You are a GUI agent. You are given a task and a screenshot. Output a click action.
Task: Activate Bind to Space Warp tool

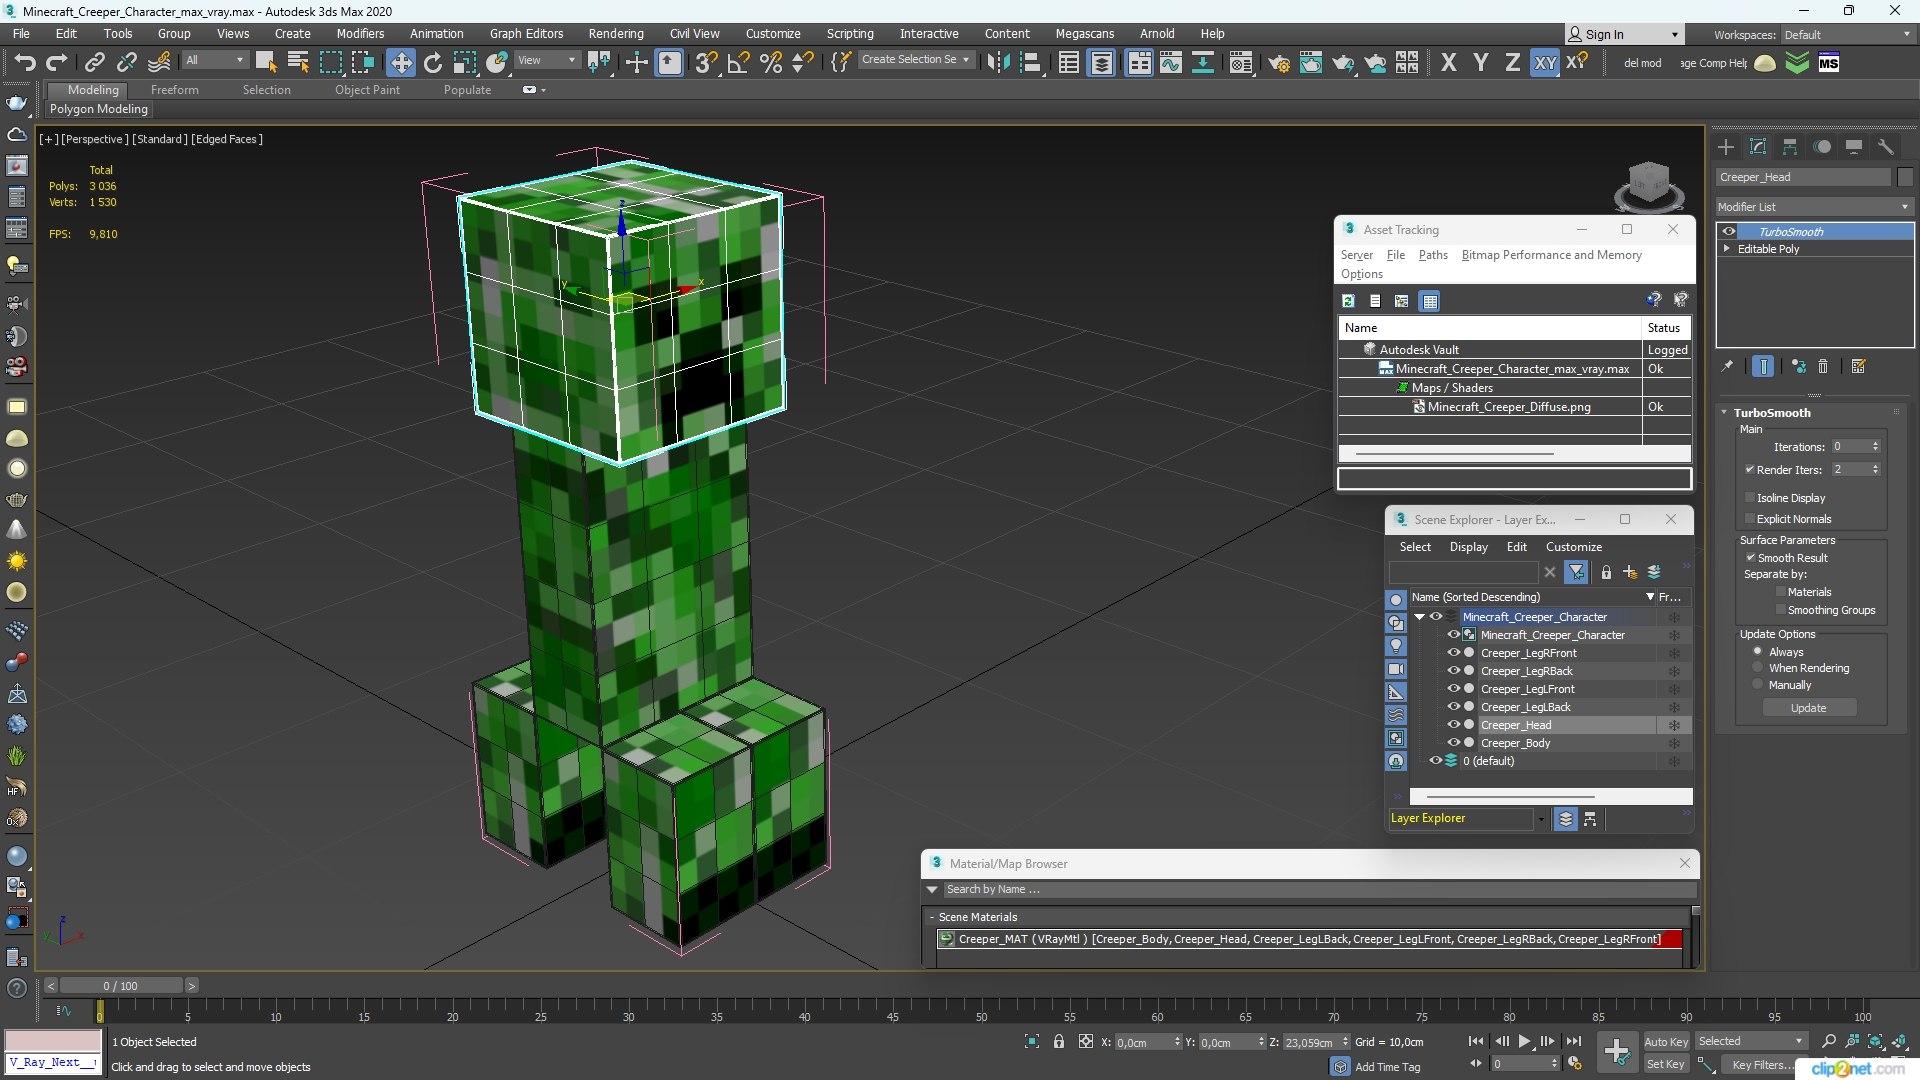(x=160, y=63)
